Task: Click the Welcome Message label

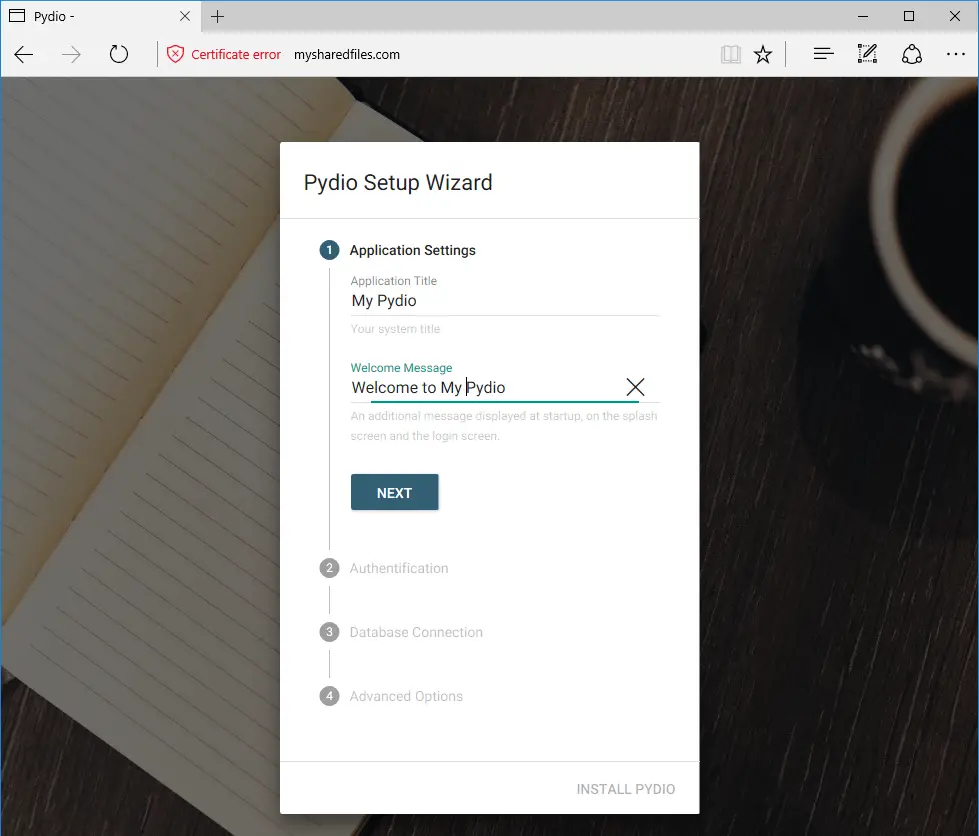Action: pyautogui.click(x=401, y=368)
